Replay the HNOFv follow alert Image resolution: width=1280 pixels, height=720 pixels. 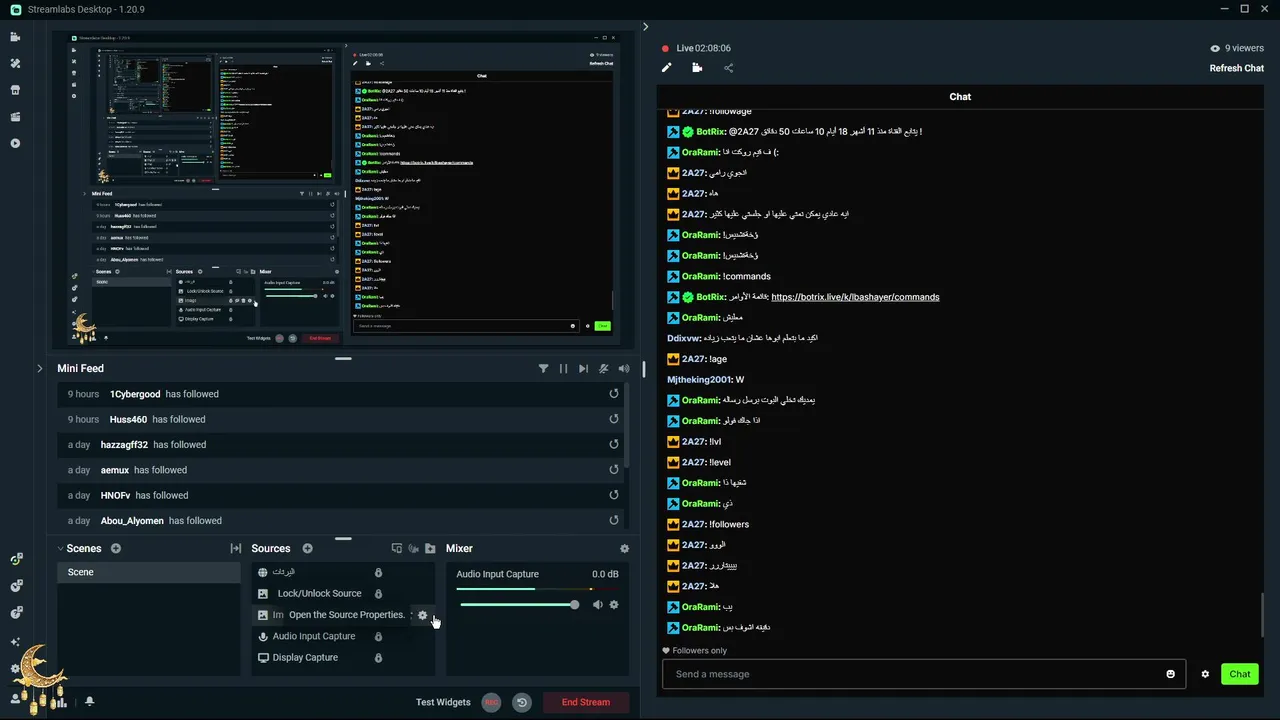point(614,495)
